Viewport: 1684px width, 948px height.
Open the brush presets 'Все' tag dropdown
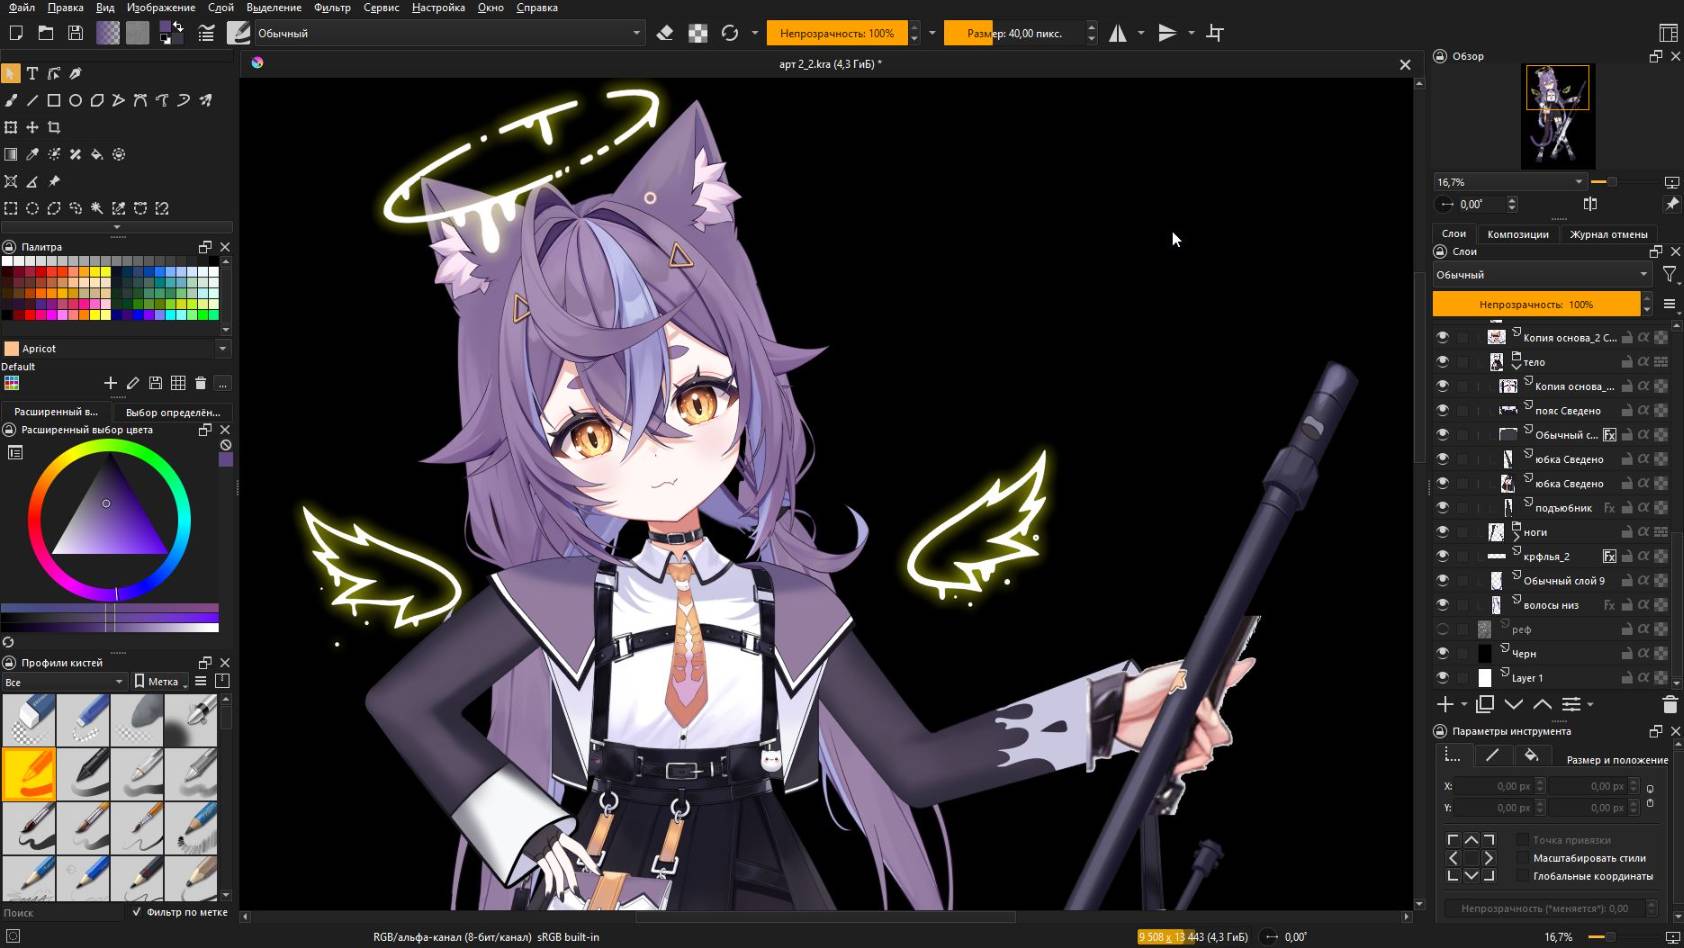pyautogui.click(x=64, y=682)
